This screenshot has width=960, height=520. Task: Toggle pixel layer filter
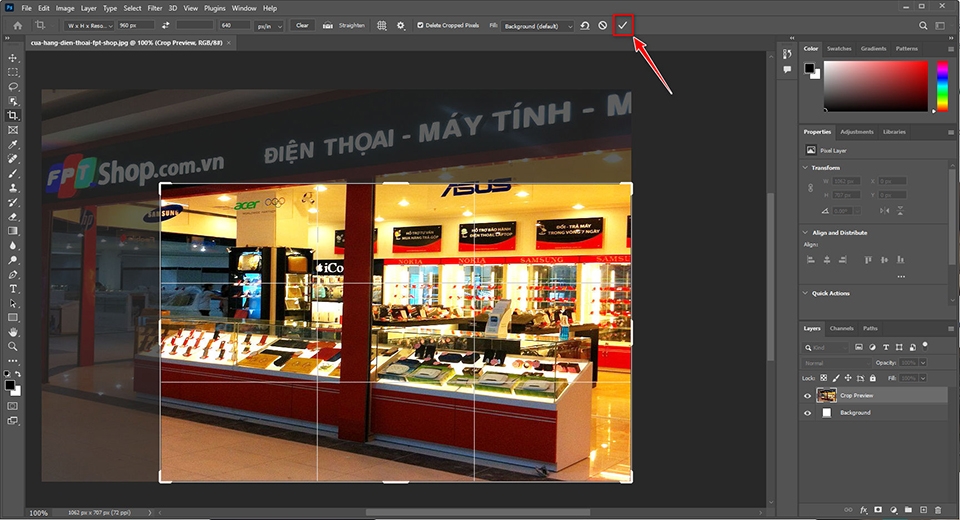tap(858, 347)
